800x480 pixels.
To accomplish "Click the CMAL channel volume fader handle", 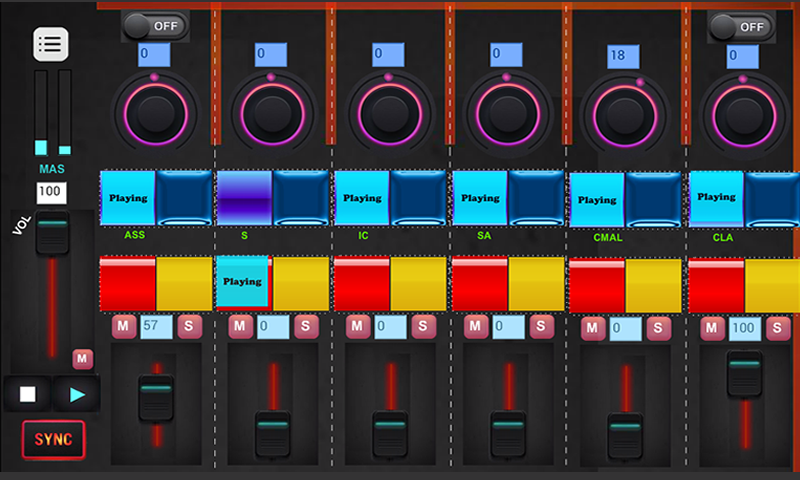I will tap(626, 436).
